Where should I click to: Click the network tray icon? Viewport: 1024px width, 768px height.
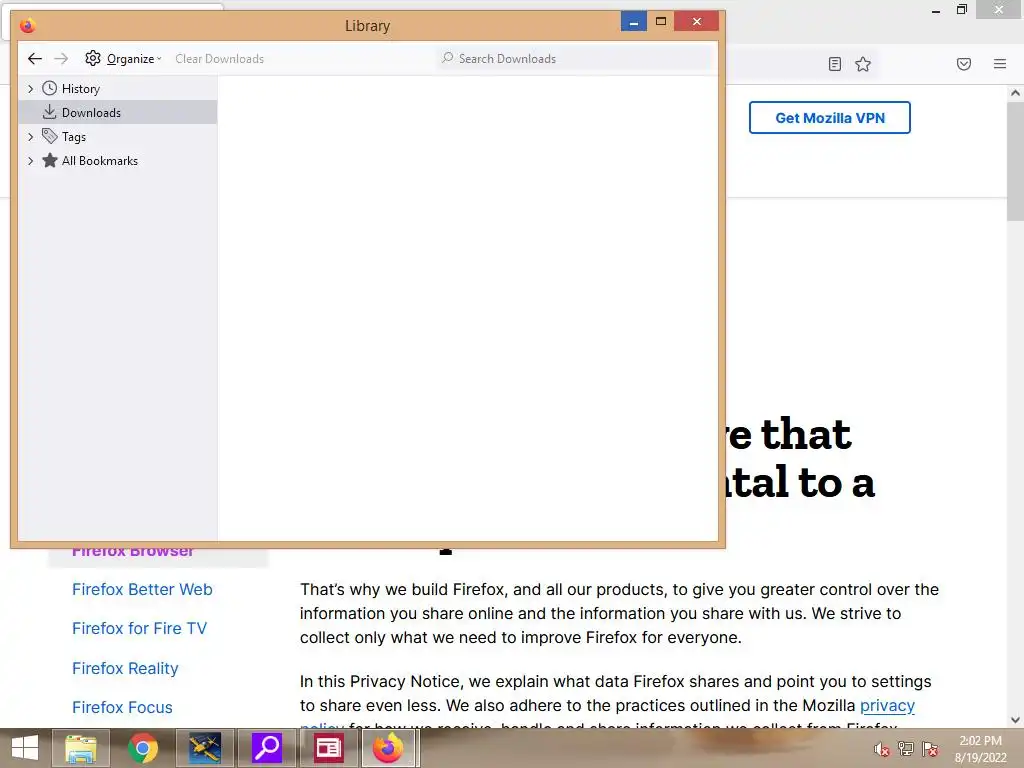coord(906,749)
